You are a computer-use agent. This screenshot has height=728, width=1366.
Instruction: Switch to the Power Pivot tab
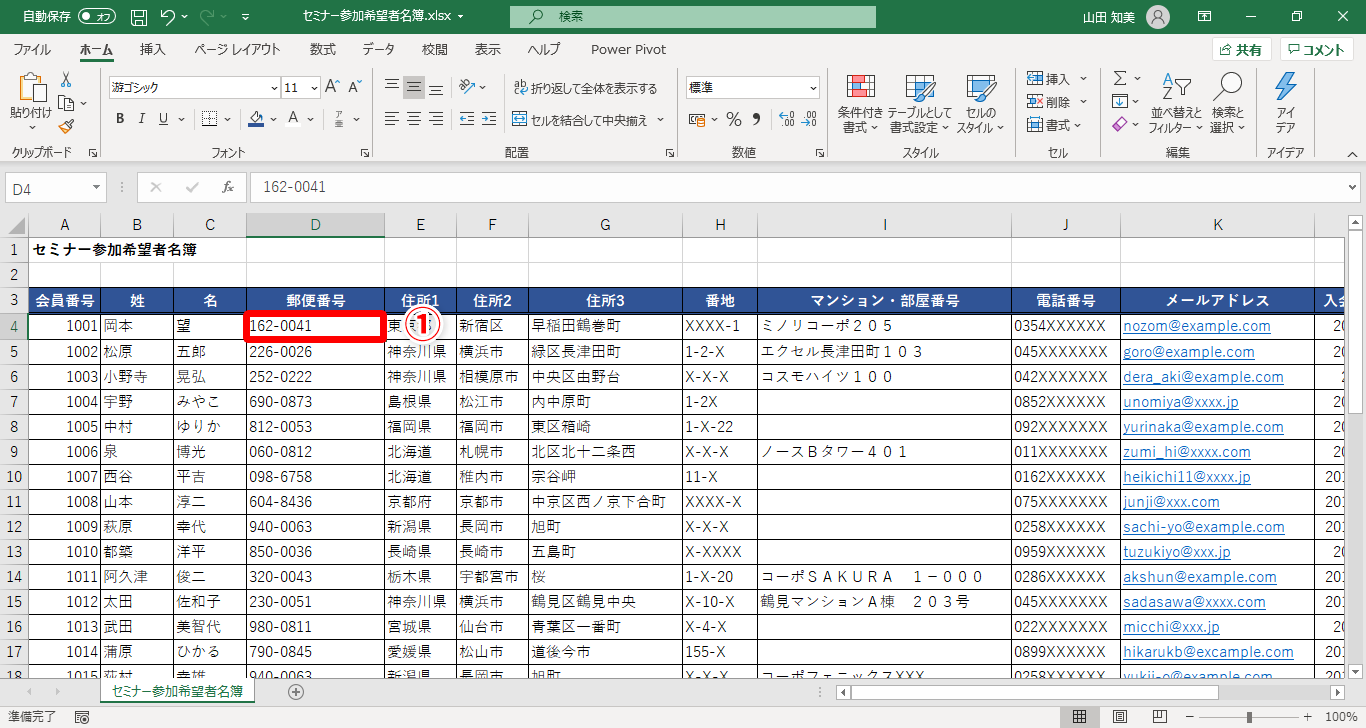tap(628, 50)
